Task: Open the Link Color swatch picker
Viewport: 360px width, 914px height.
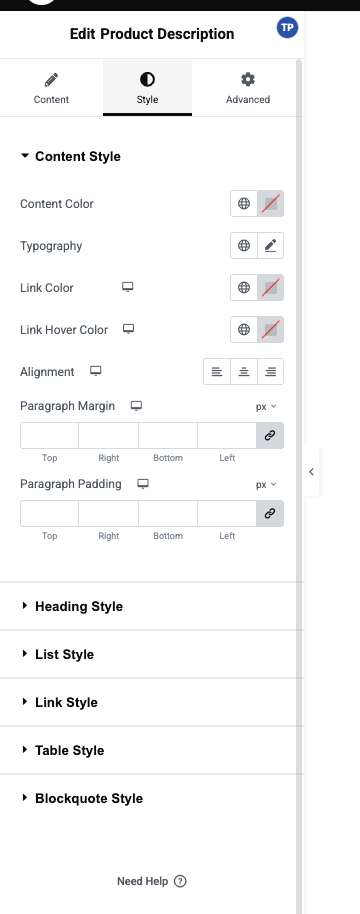Action: tap(270, 288)
